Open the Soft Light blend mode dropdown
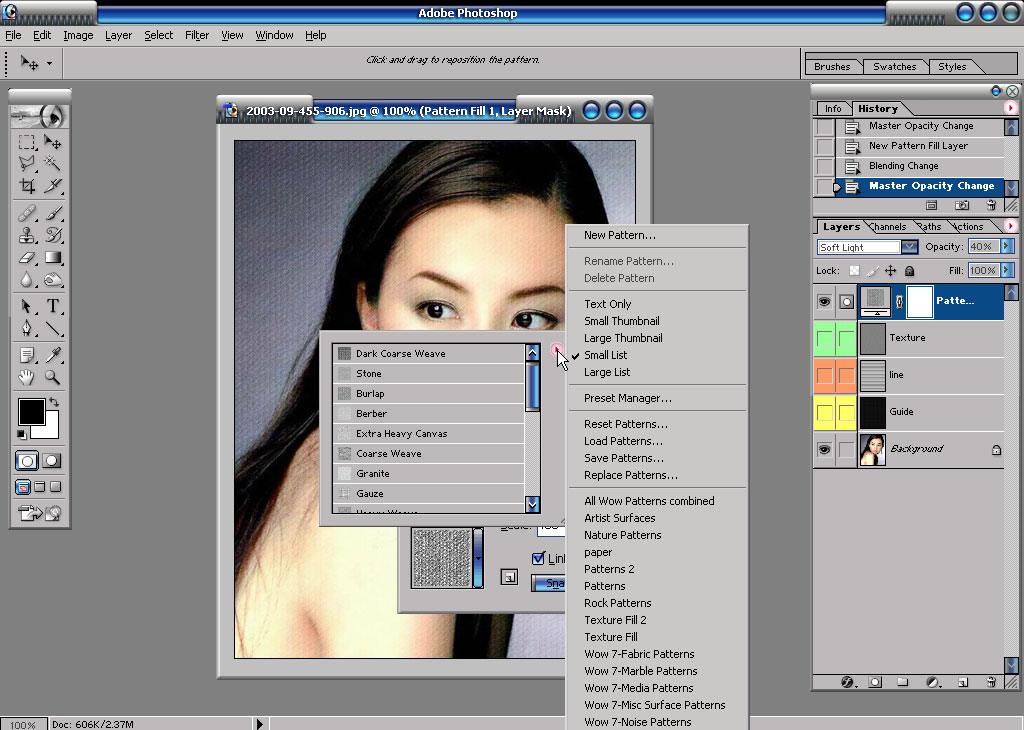1024x730 pixels. tap(910, 247)
